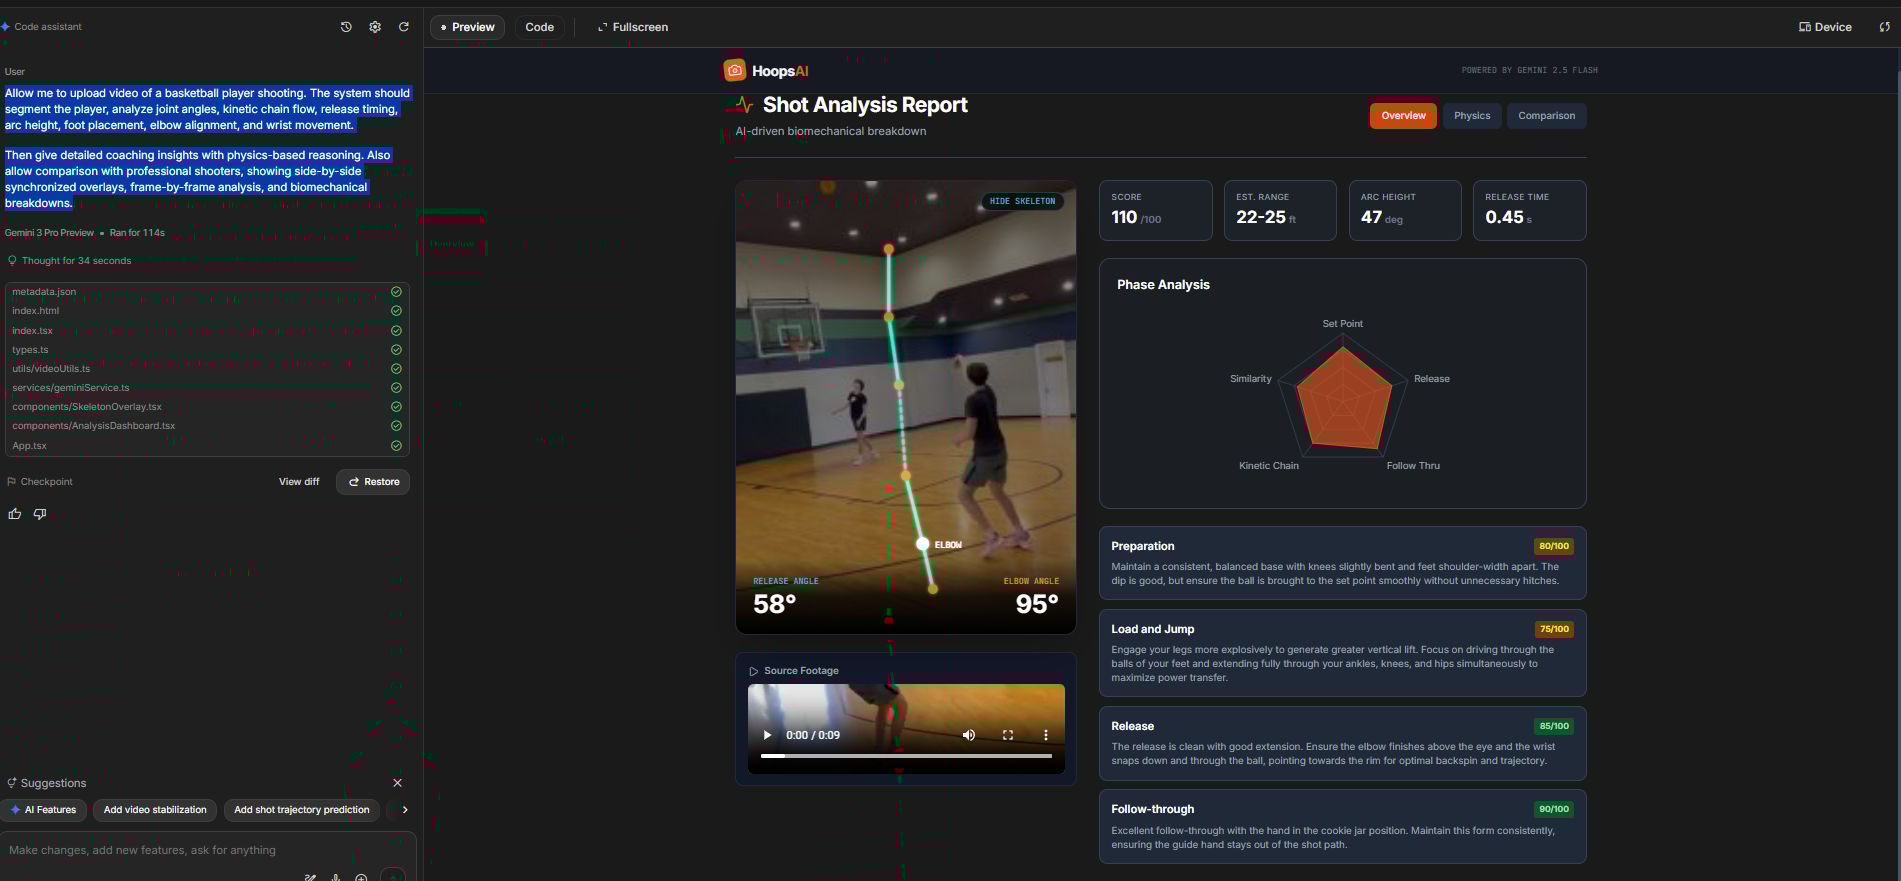Open services/geminiService.ts file row
This screenshot has height=881, width=1901.
[207, 388]
